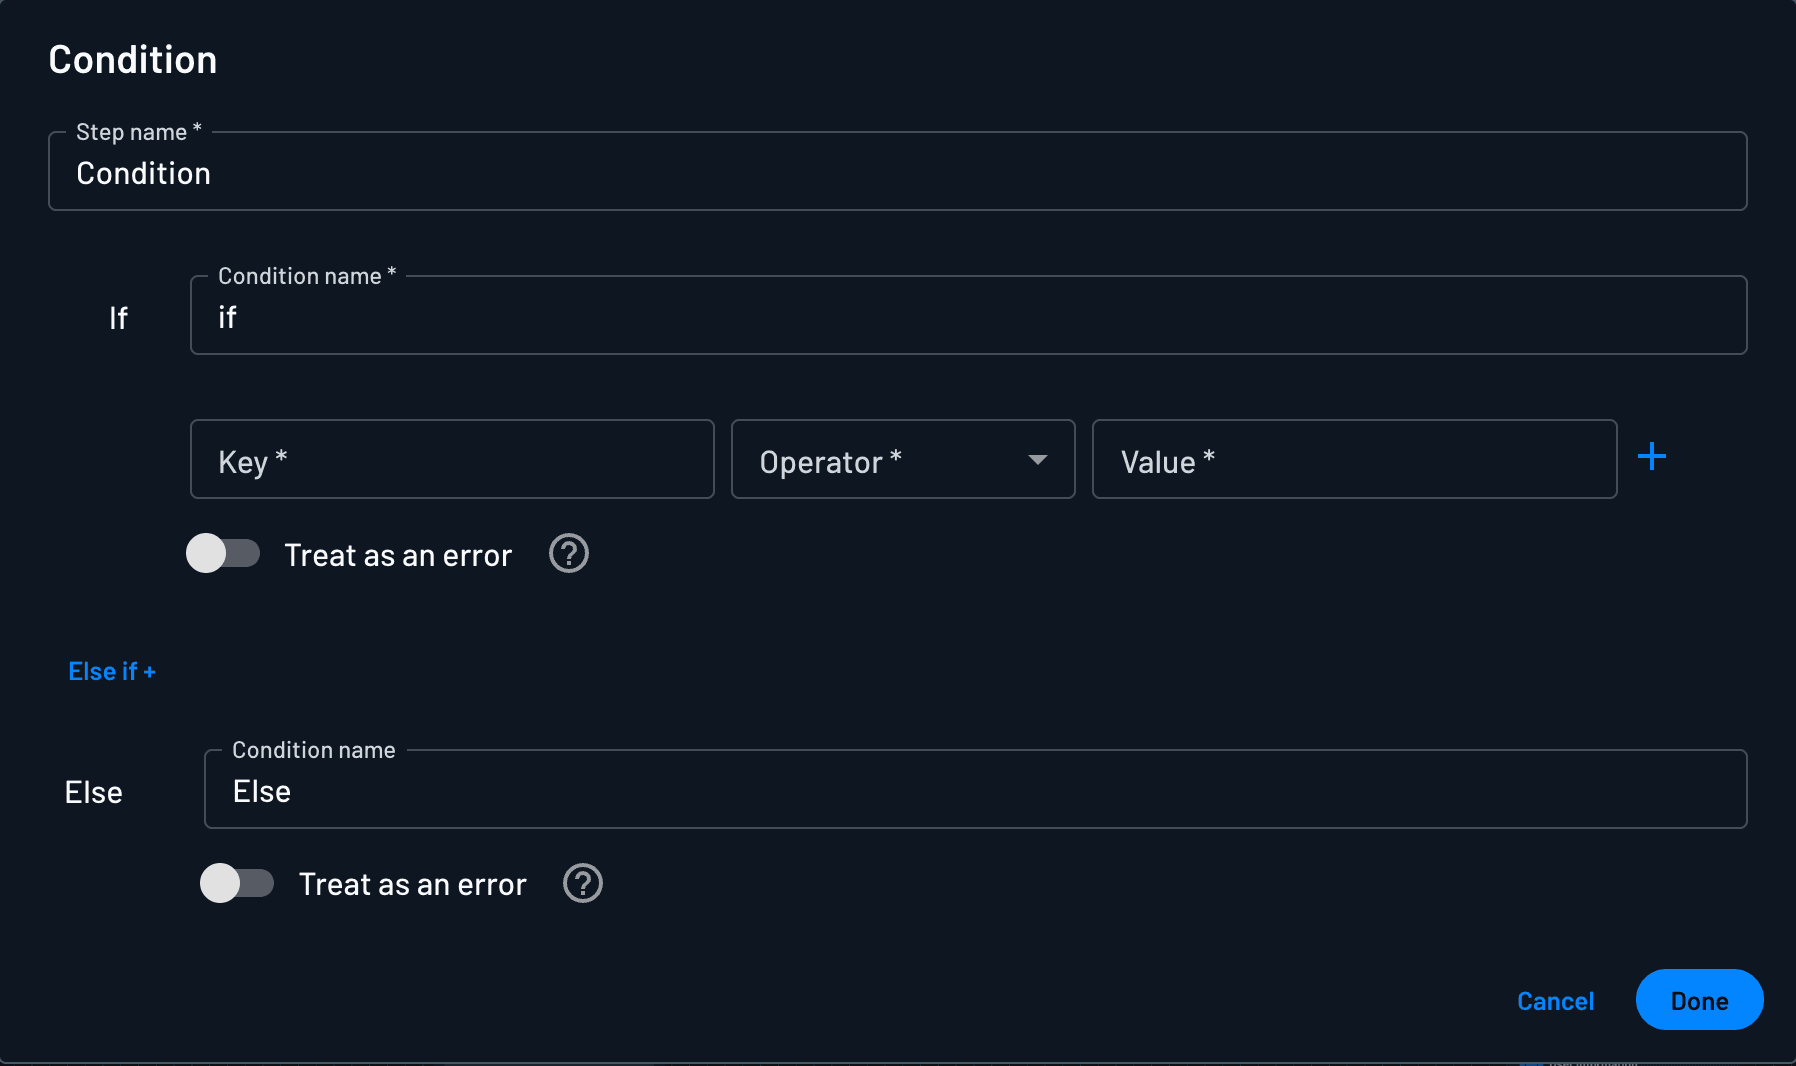Open the Operator dropdown
Viewport: 1796px width, 1066px height.
pos(902,460)
